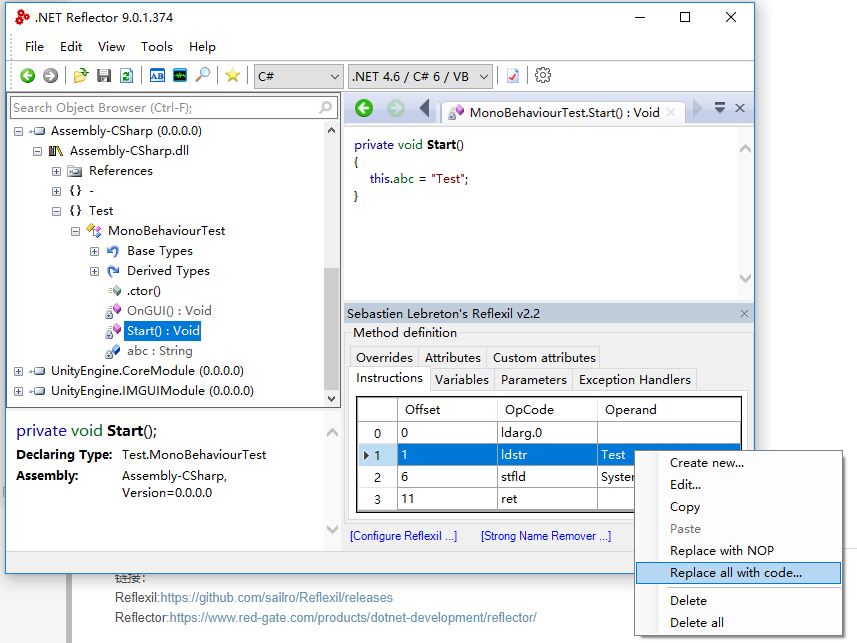Choose Copy from context menu
The height and width of the screenshot is (643, 857).
click(x=738, y=507)
